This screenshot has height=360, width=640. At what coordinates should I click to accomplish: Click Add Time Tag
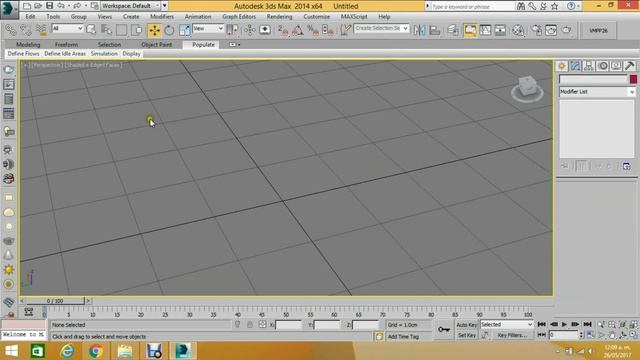403,336
